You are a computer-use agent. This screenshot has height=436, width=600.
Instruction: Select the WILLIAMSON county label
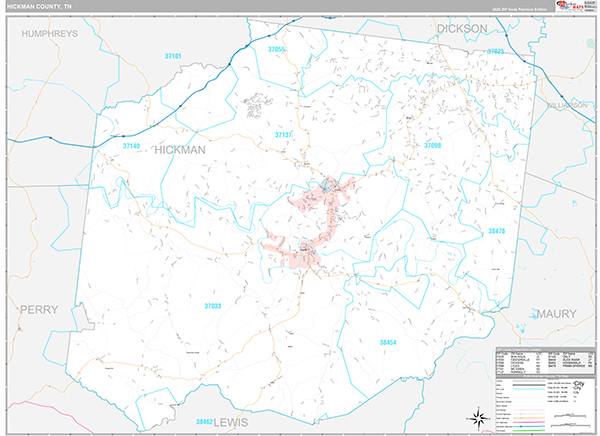click(567, 105)
